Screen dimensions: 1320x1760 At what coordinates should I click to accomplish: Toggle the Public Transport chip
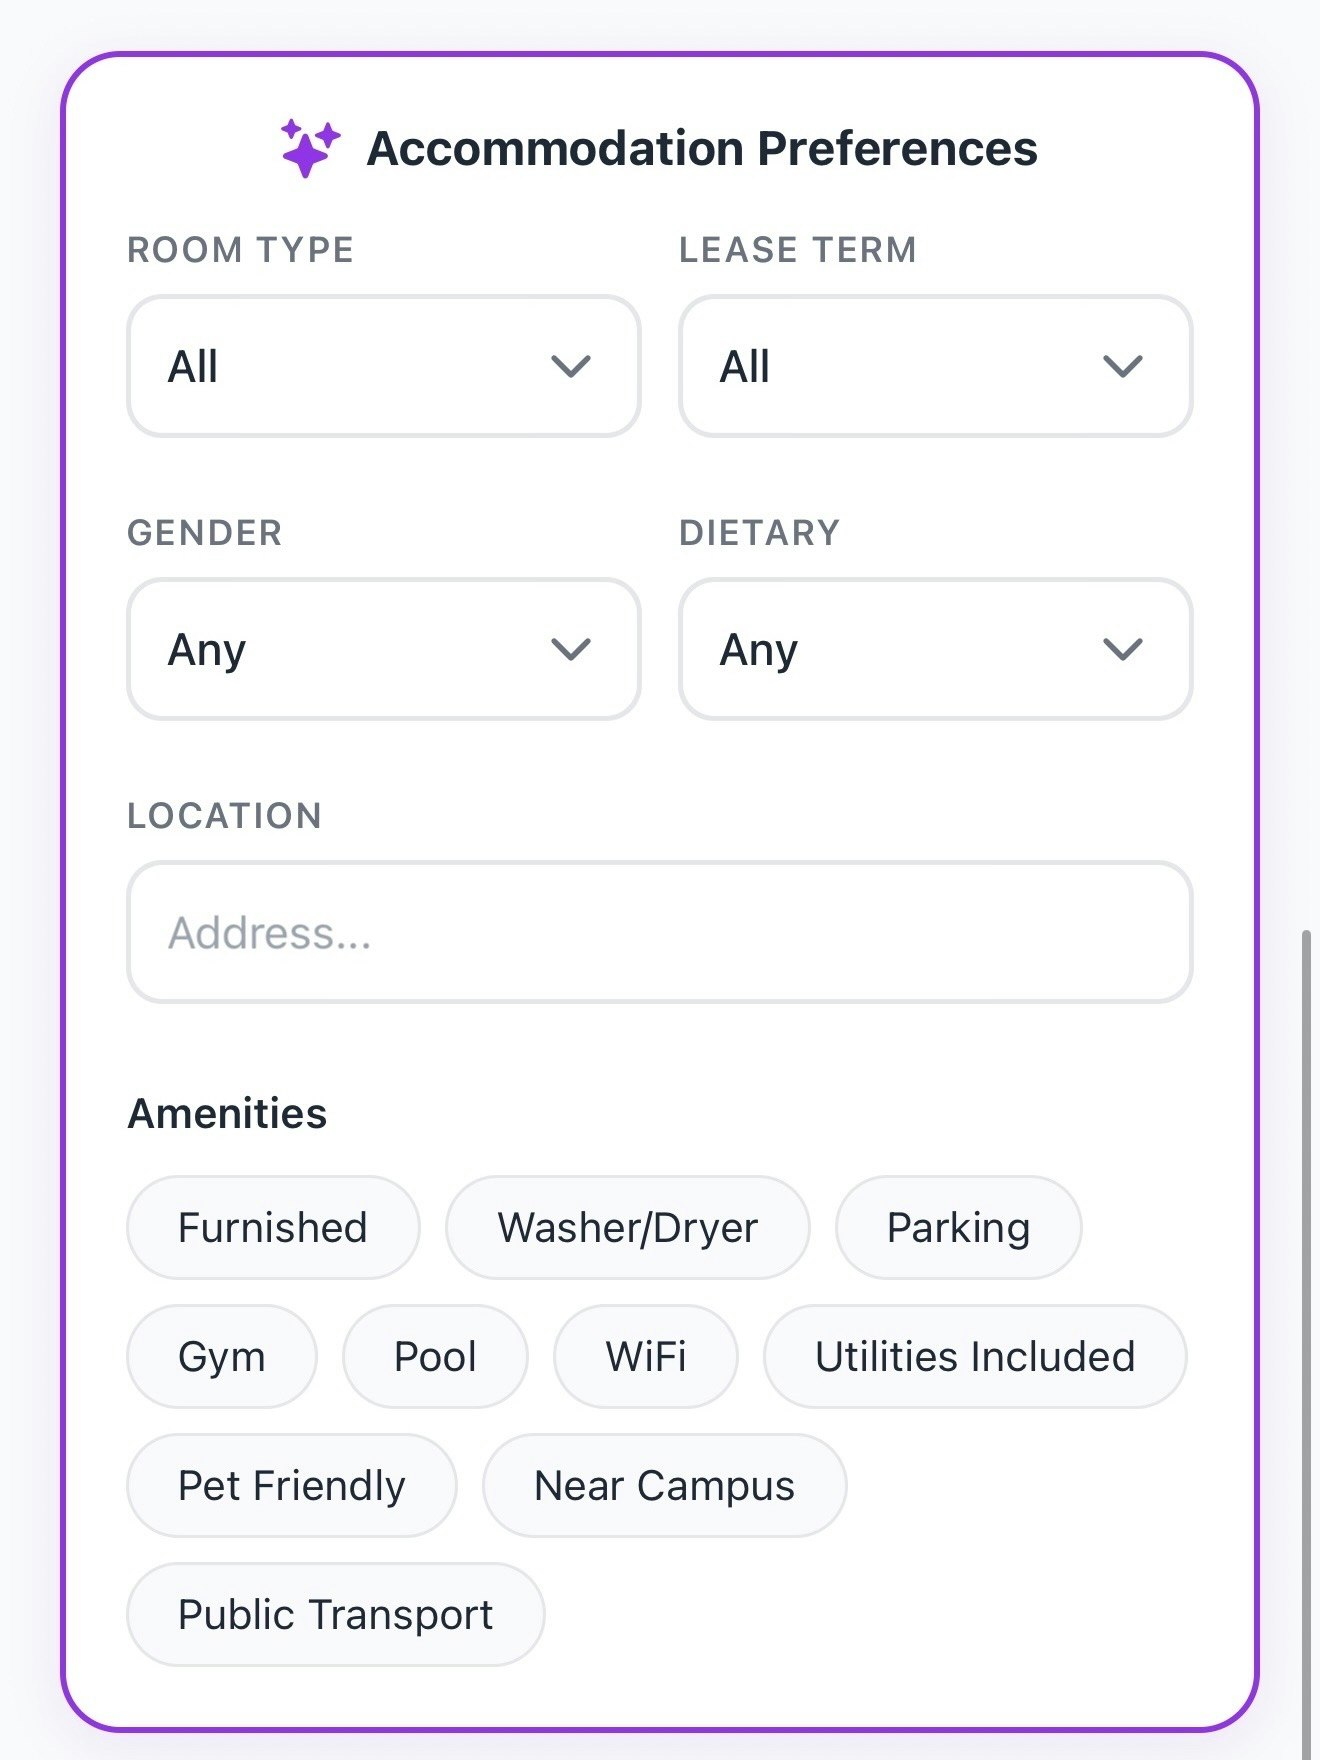click(335, 1614)
